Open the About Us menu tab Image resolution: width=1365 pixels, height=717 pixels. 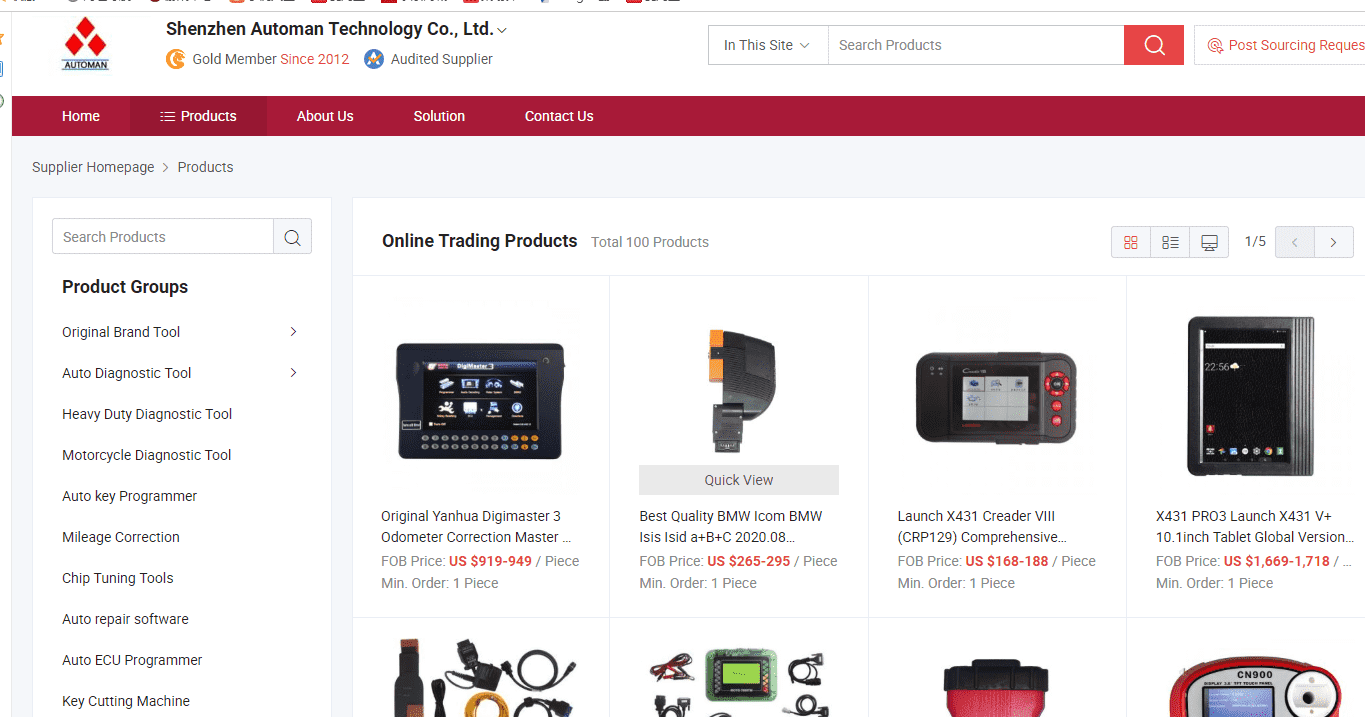(325, 116)
